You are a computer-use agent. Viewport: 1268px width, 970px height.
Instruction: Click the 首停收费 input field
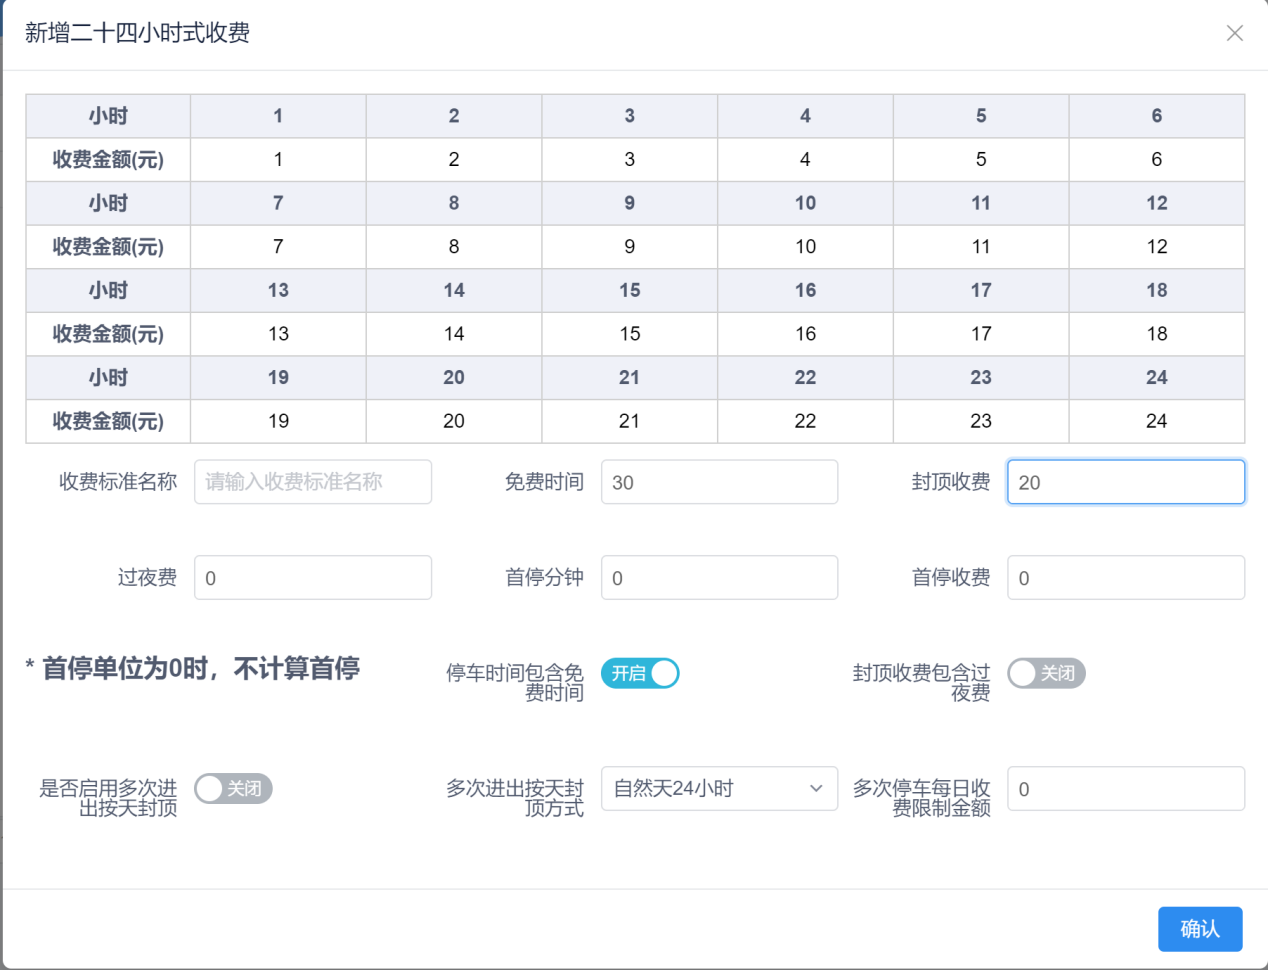coord(1126,578)
